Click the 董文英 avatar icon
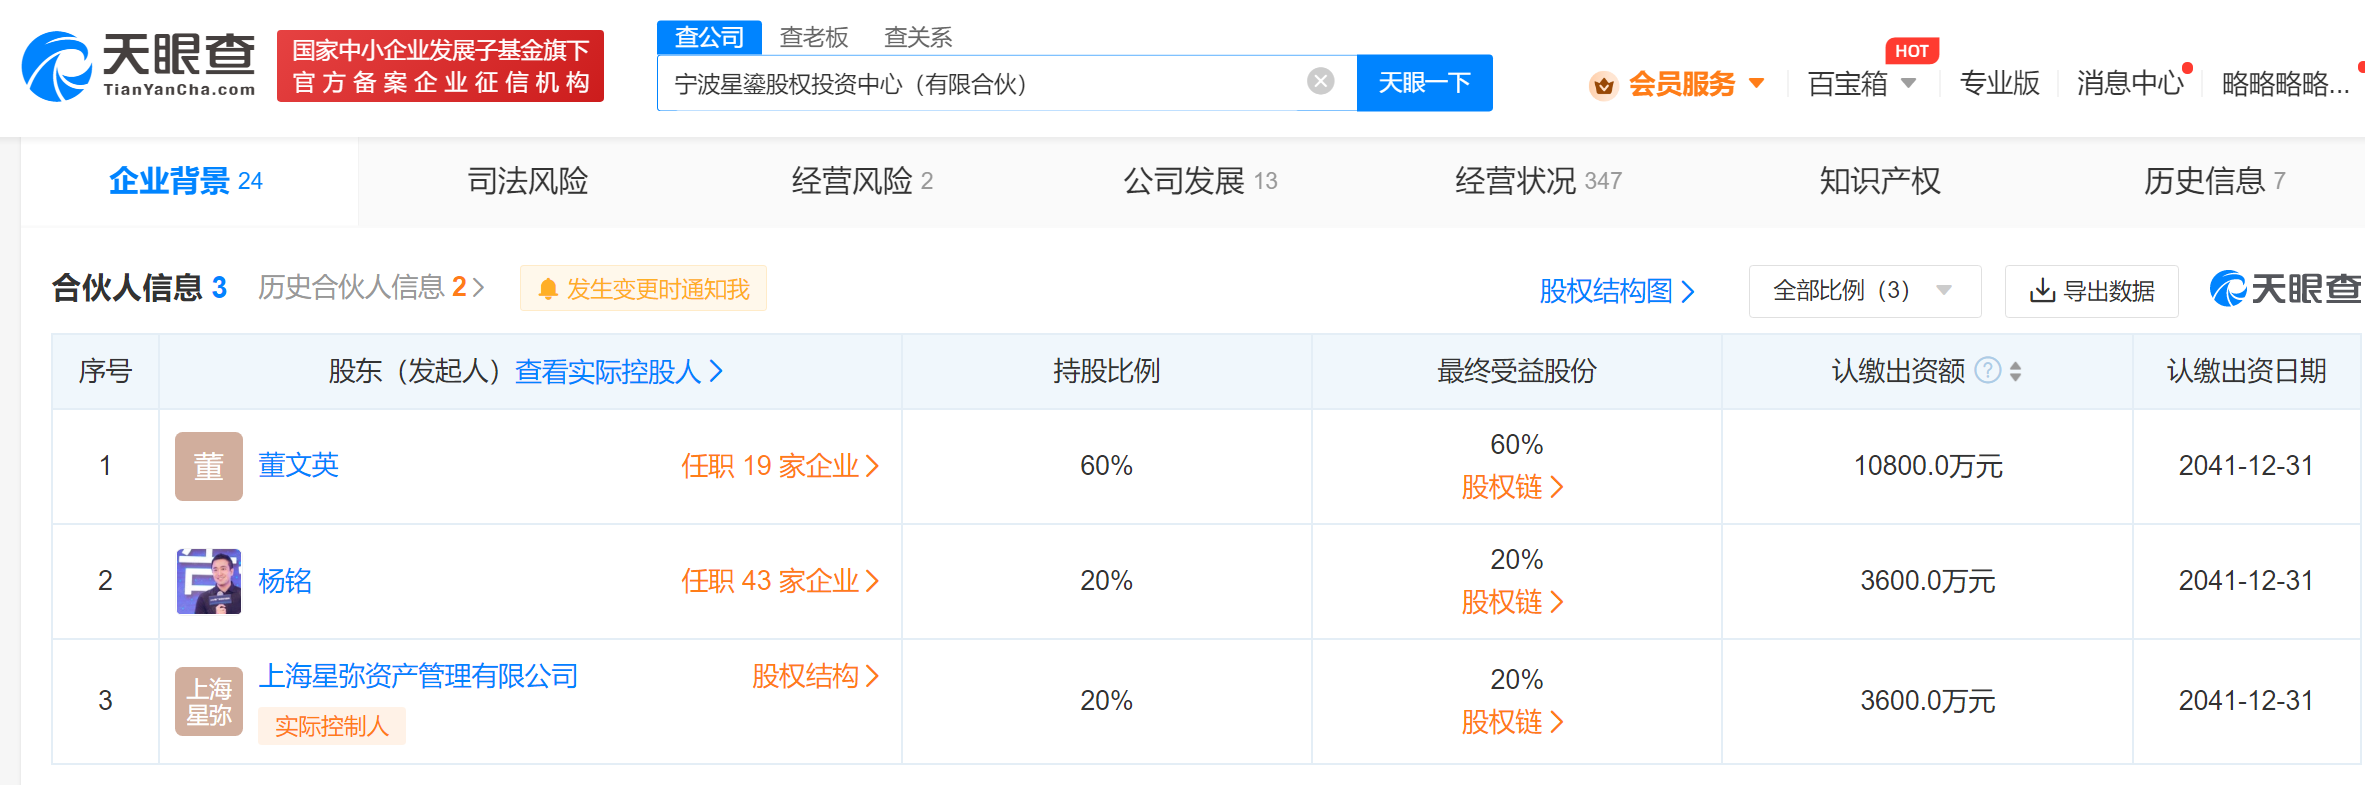The height and width of the screenshot is (785, 2365). pos(208,466)
